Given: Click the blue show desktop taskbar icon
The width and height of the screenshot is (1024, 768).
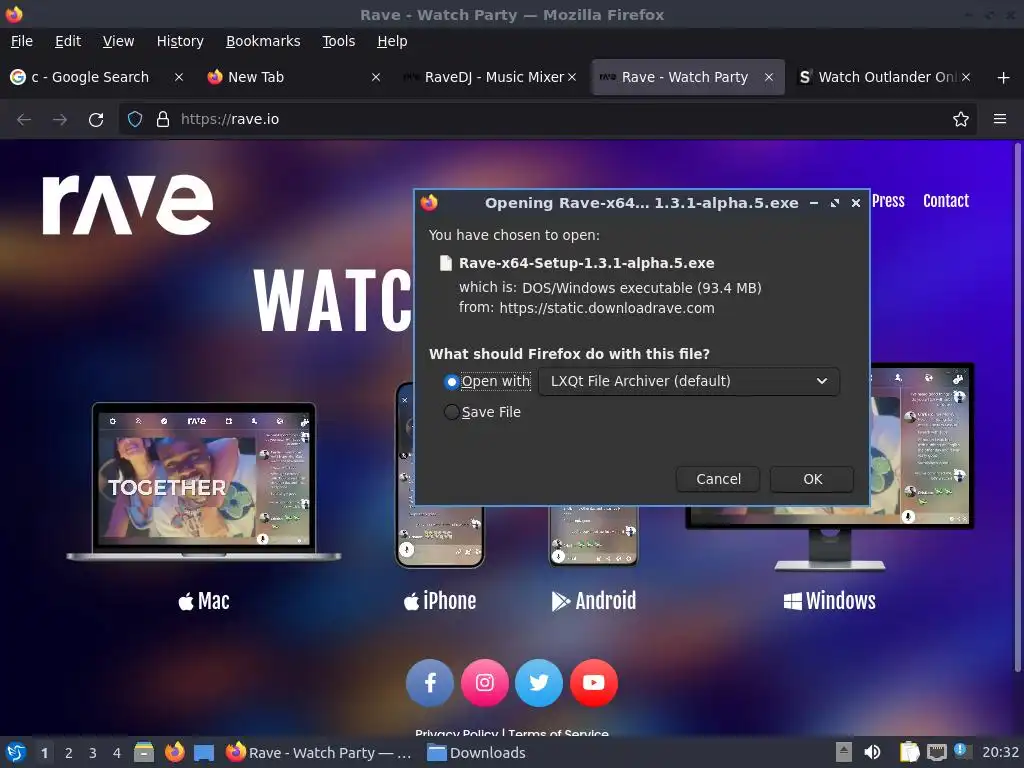Looking at the screenshot, I should [204, 753].
